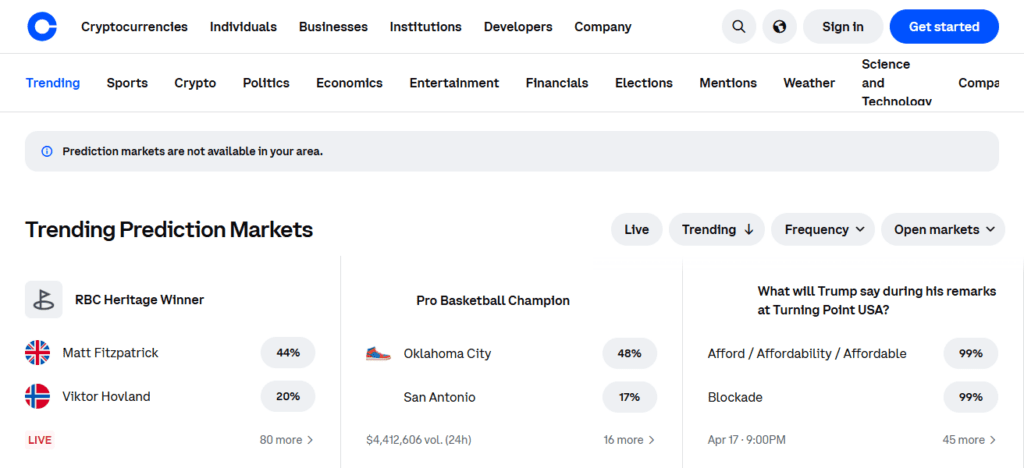Select San Antonio 17% odds button
Viewport: 1024px width, 468px height.
coord(630,396)
